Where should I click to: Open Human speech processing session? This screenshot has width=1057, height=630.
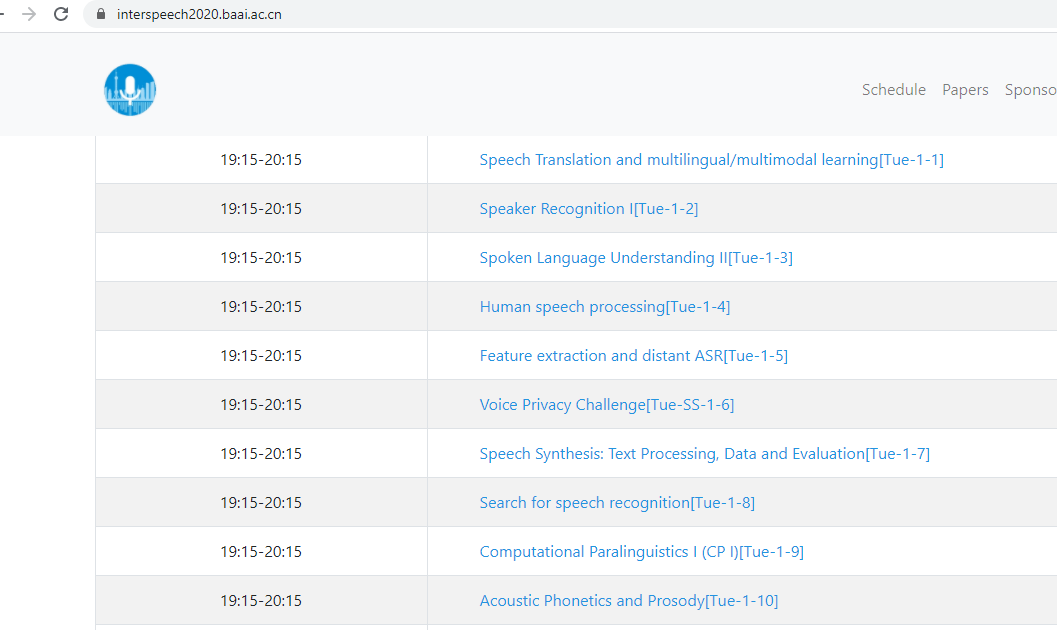coord(605,306)
